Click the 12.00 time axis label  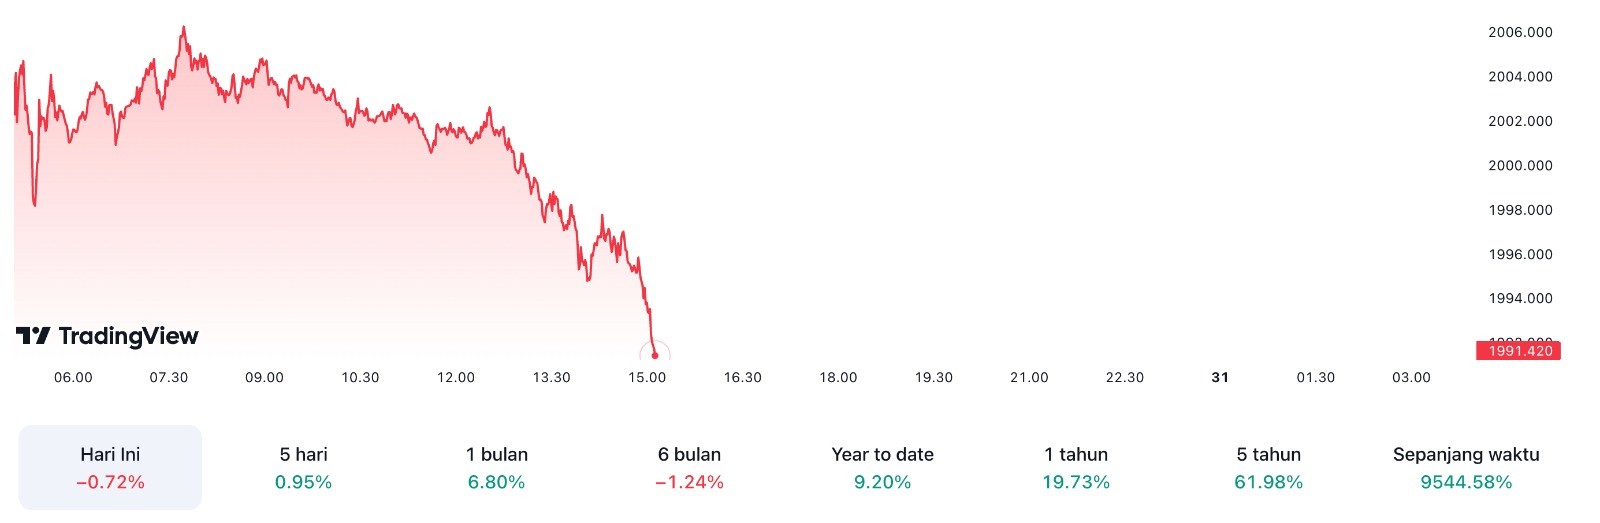(x=456, y=378)
